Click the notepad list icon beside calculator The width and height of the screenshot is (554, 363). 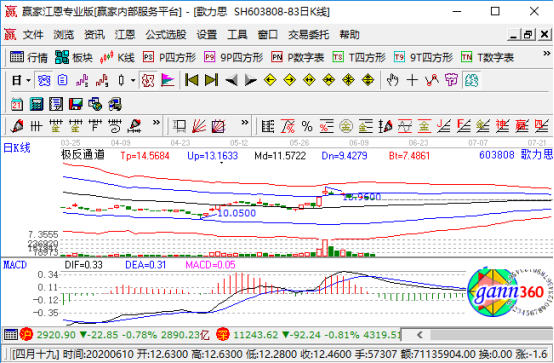pos(56,104)
